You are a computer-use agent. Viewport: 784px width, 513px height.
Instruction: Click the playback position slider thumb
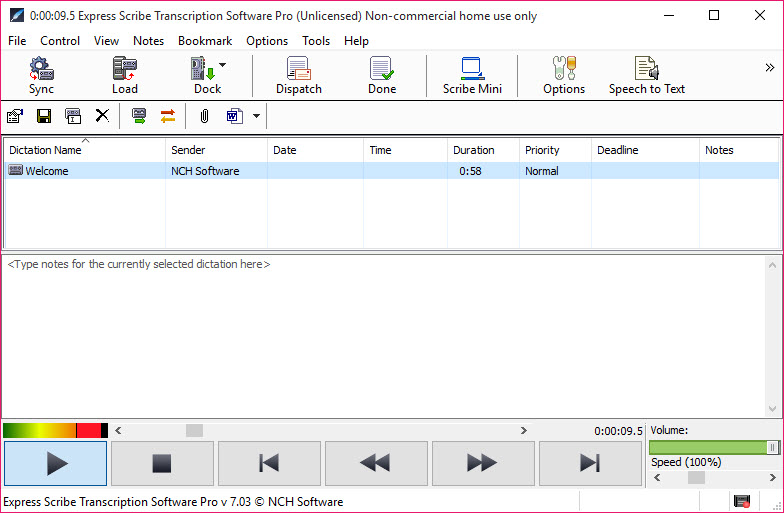tap(194, 430)
